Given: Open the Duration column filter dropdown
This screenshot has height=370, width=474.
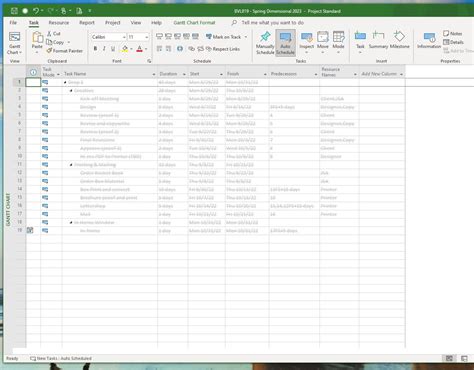Looking at the screenshot, I should [x=184, y=74].
